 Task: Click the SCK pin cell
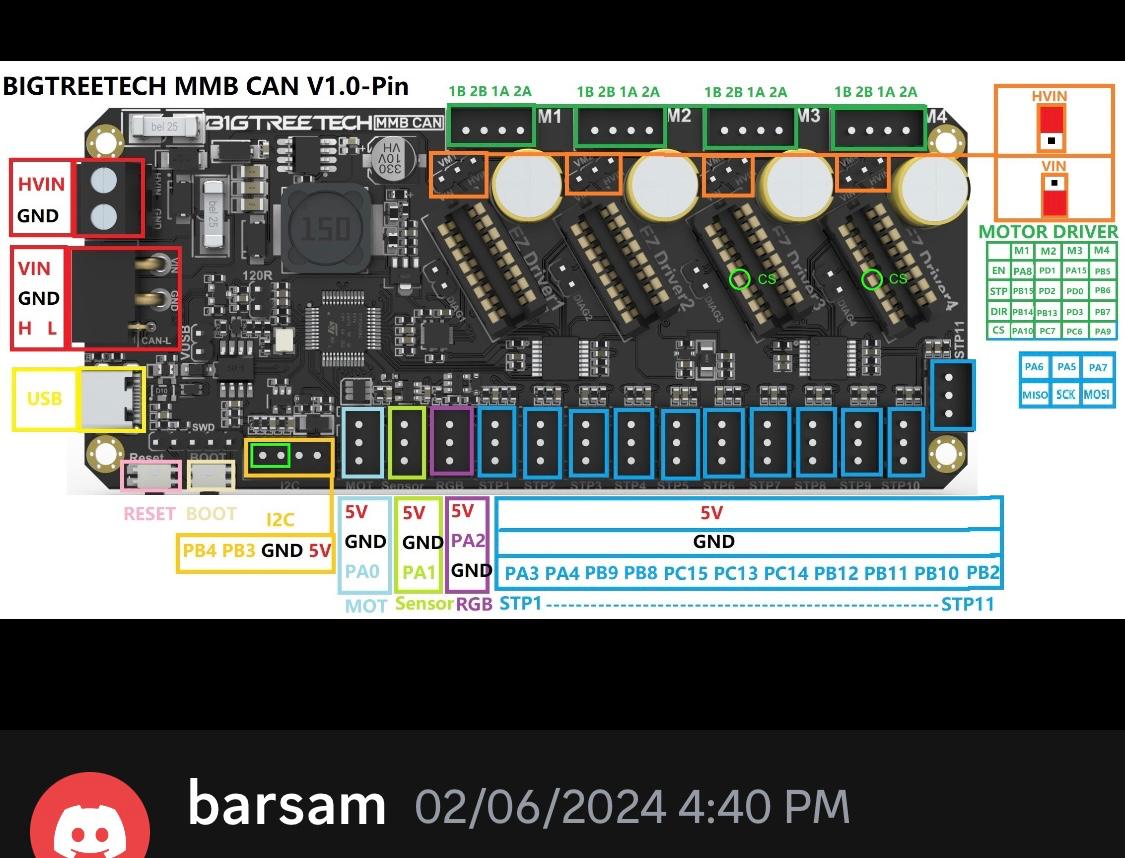click(1065, 395)
